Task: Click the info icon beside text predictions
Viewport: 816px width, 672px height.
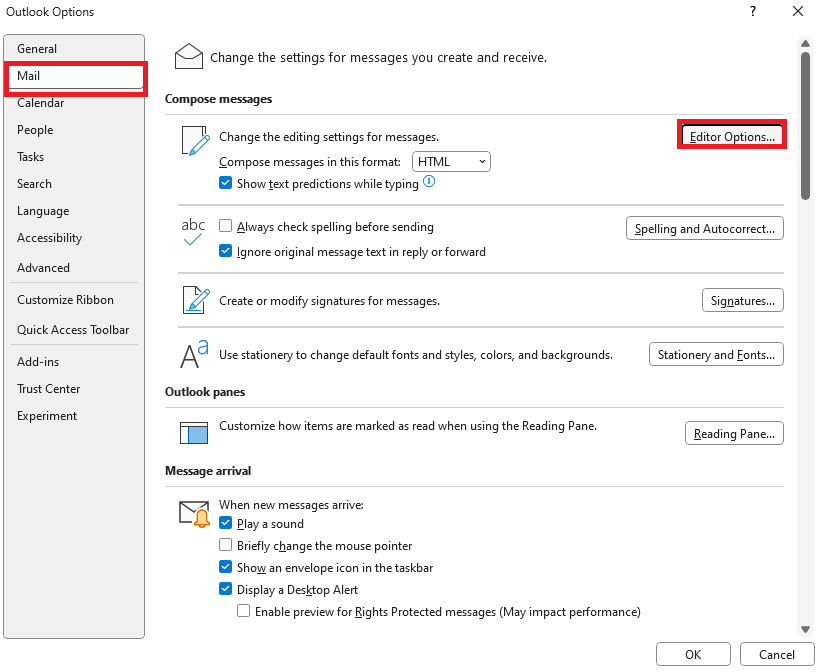Action: pyautogui.click(x=429, y=182)
